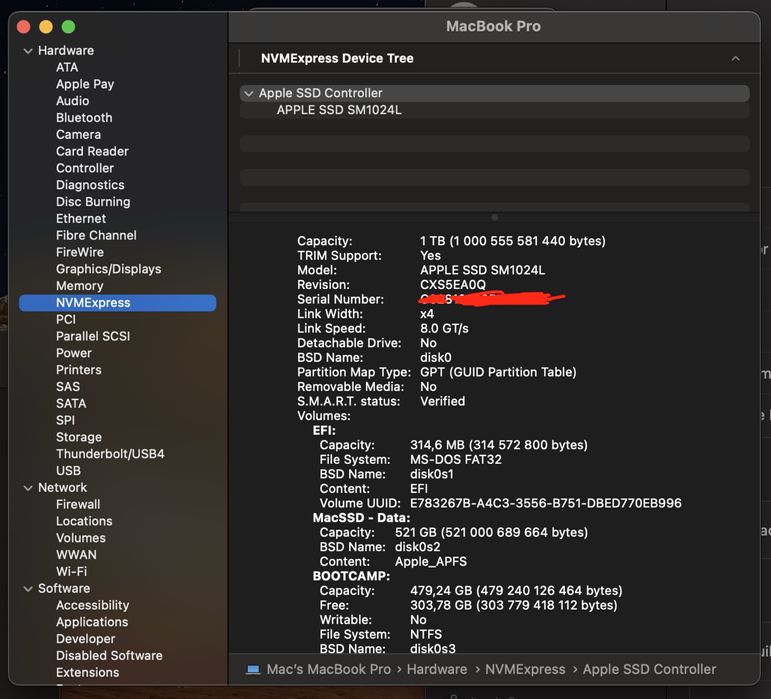This screenshot has width=771, height=699.
Task: Click the MS-DOS FAT32 file system value
Action: tap(456, 460)
